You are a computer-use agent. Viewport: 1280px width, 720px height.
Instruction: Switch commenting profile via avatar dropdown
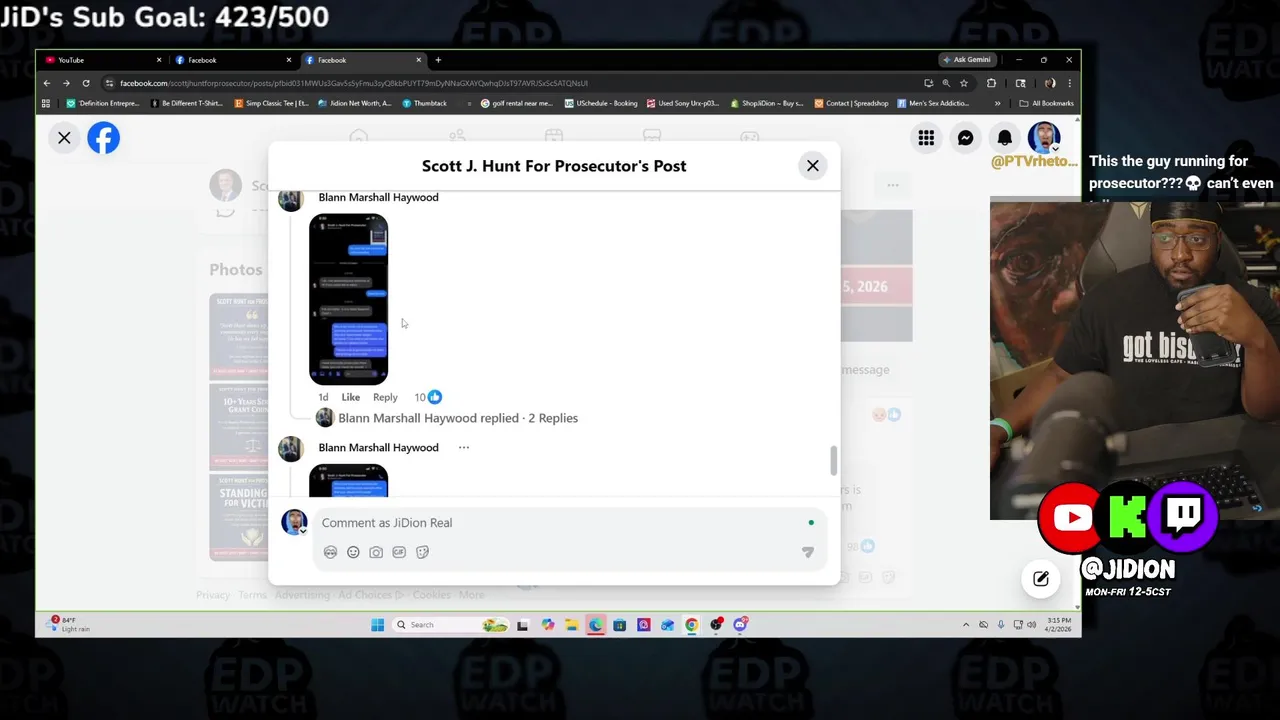(x=294, y=522)
